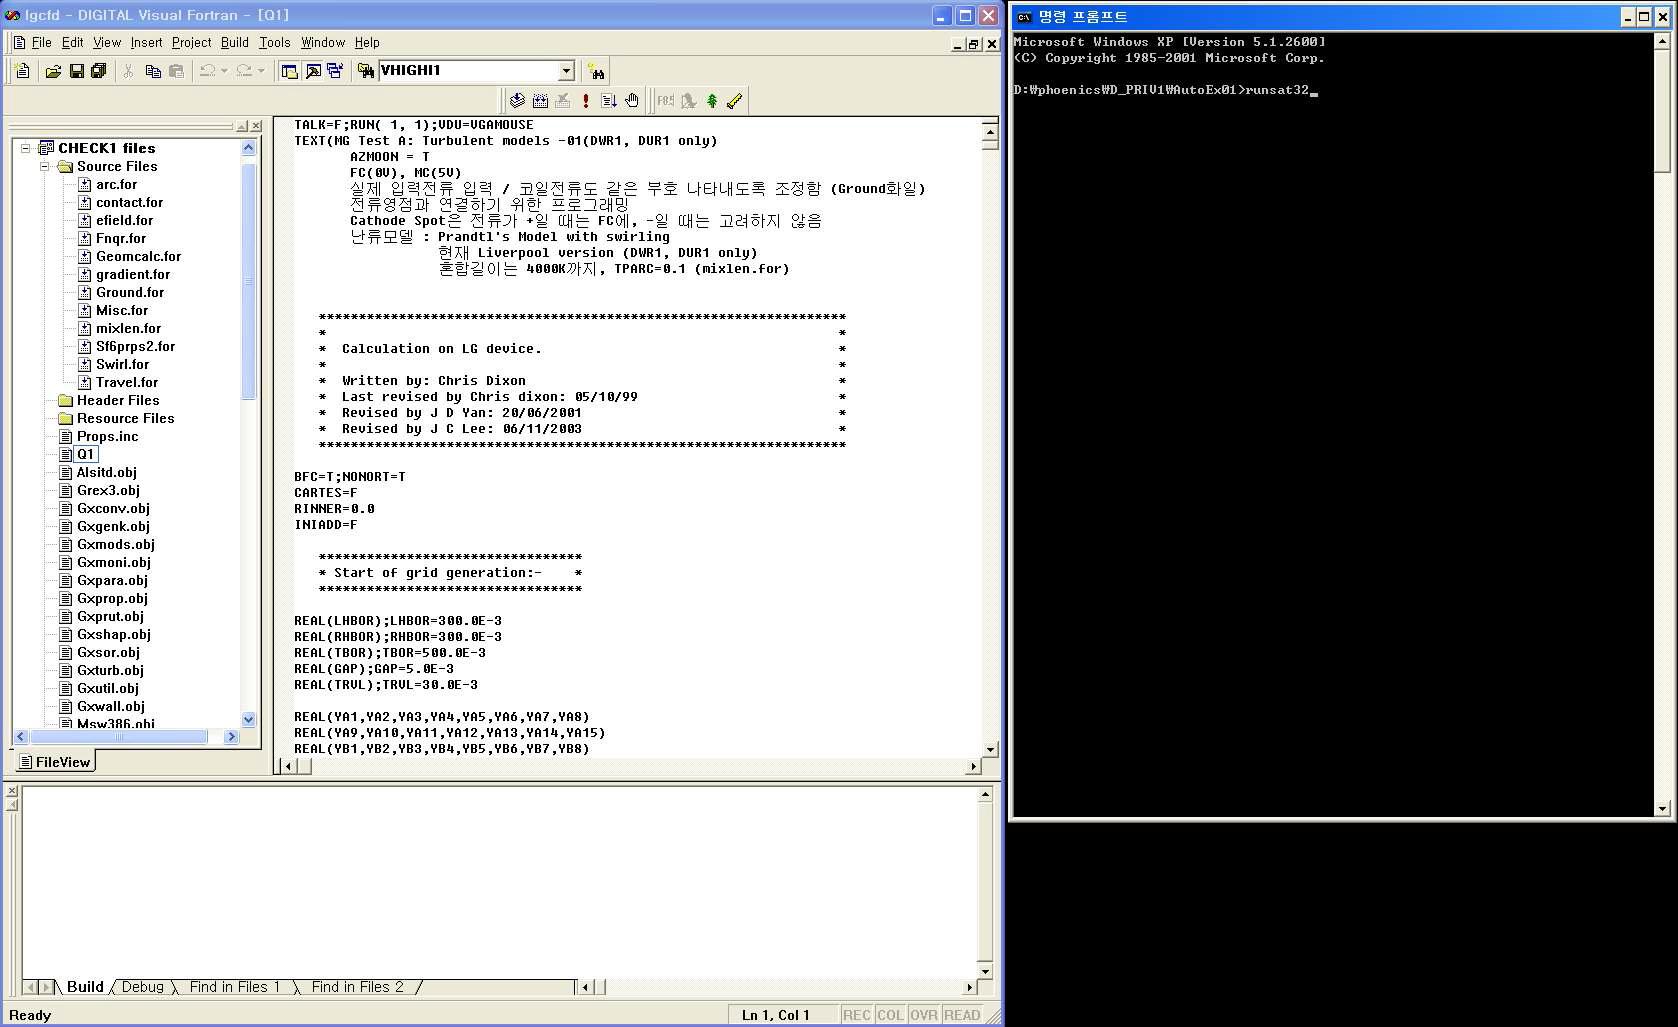Select Props.inc in the file tree

point(107,437)
